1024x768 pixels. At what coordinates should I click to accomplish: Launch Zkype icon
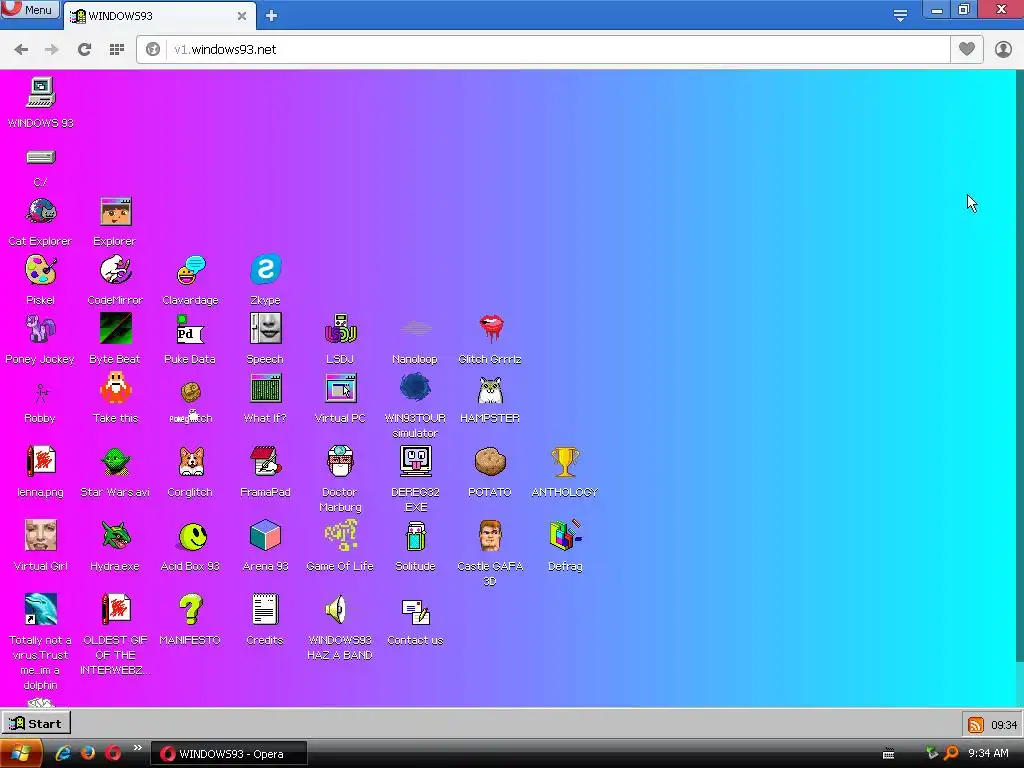click(x=265, y=270)
